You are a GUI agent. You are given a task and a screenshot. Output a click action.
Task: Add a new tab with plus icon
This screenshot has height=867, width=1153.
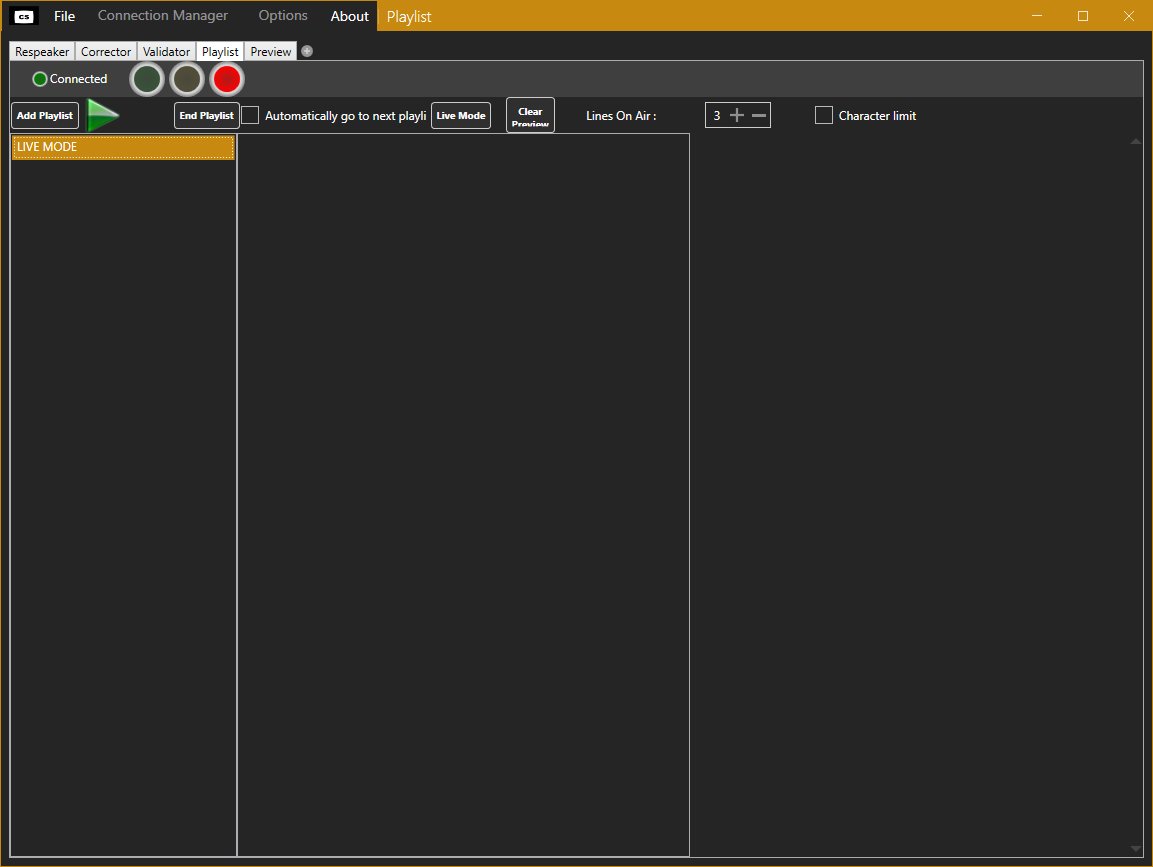click(x=307, y=52)
